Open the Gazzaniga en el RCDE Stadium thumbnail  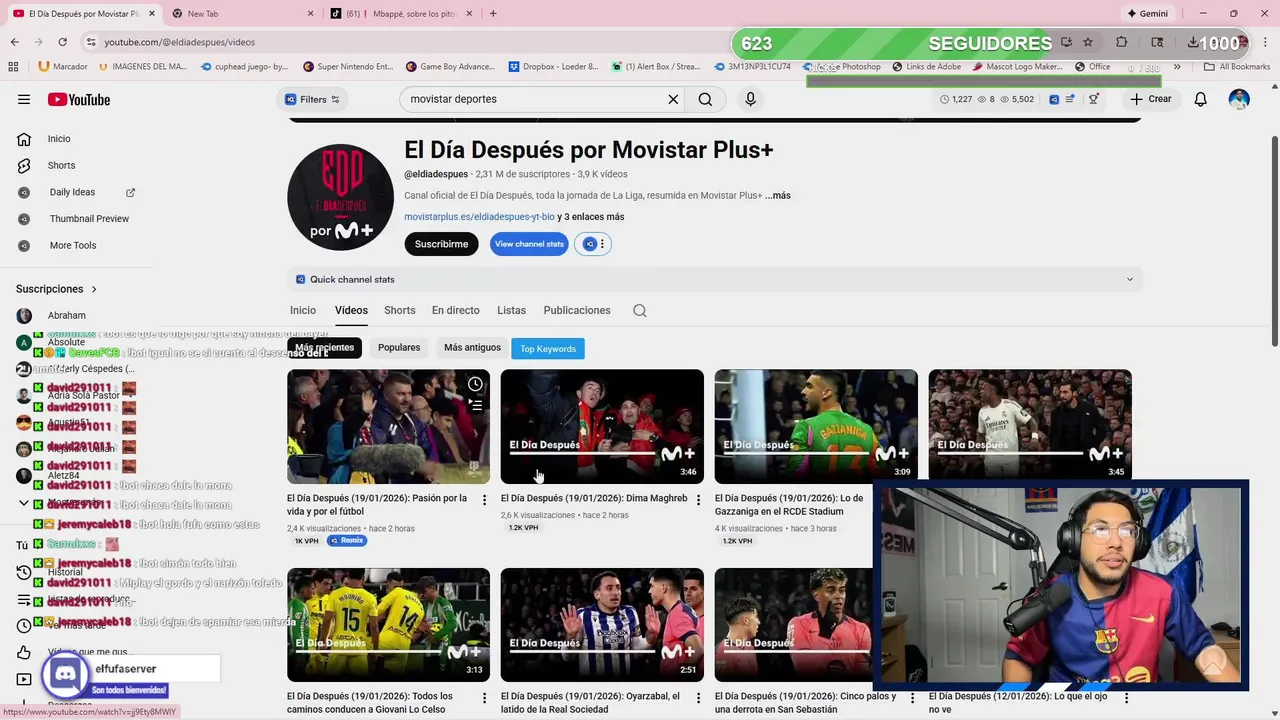point(816,427)
